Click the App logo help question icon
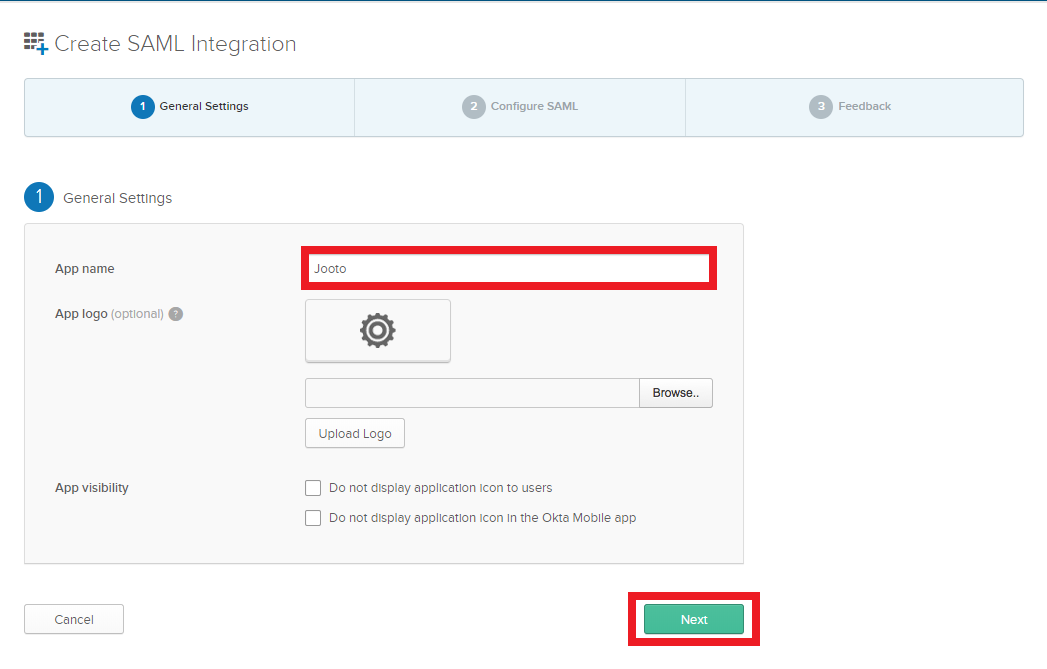 click(176, 314)
